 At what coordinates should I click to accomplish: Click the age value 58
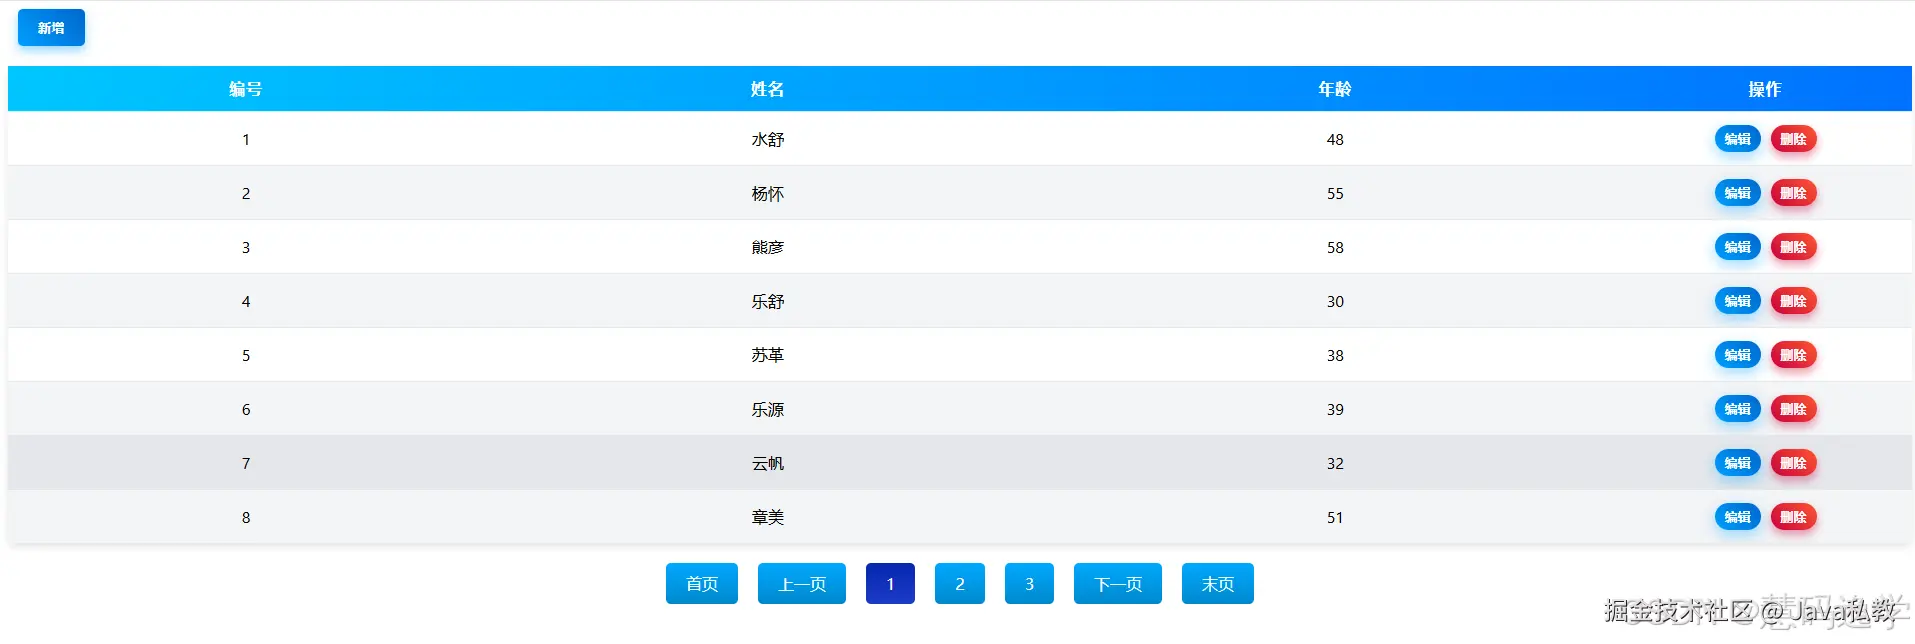1335,247
